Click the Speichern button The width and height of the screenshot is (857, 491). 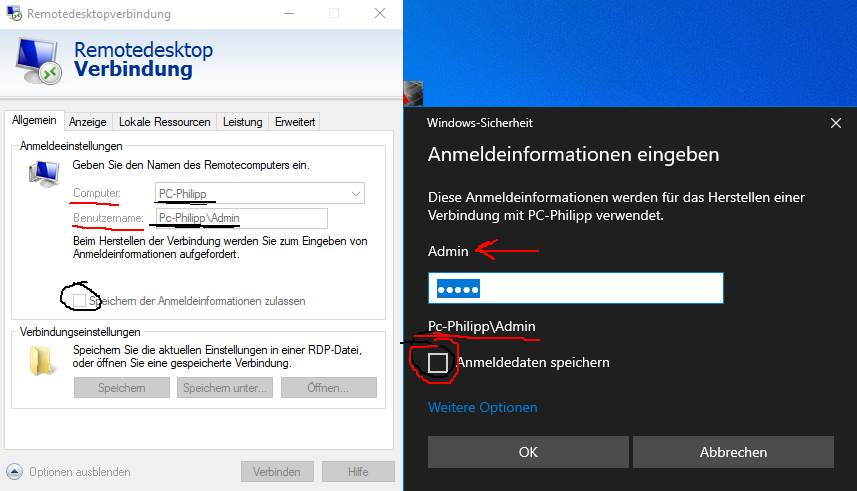click(x=122, y=388)
